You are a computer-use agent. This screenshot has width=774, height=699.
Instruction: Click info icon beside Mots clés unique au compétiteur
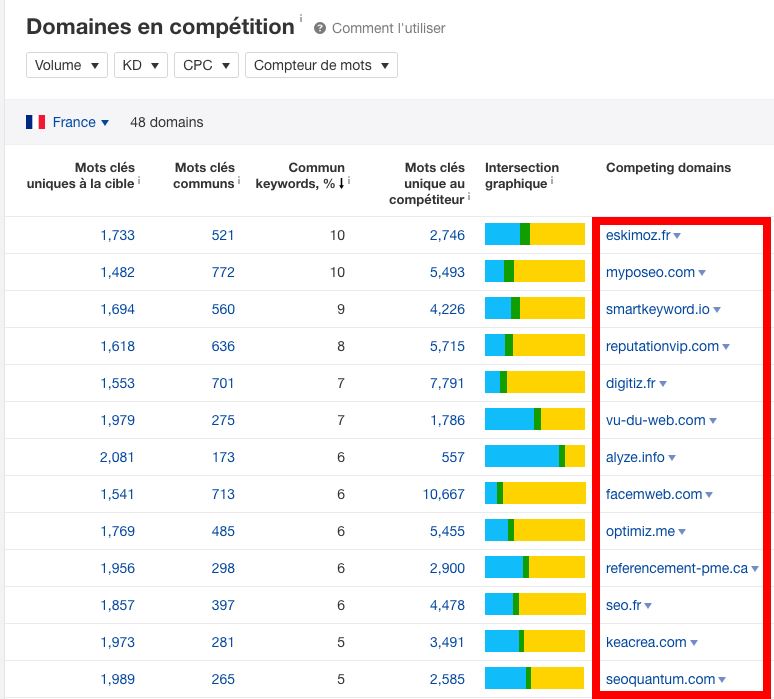coord(468,197)
